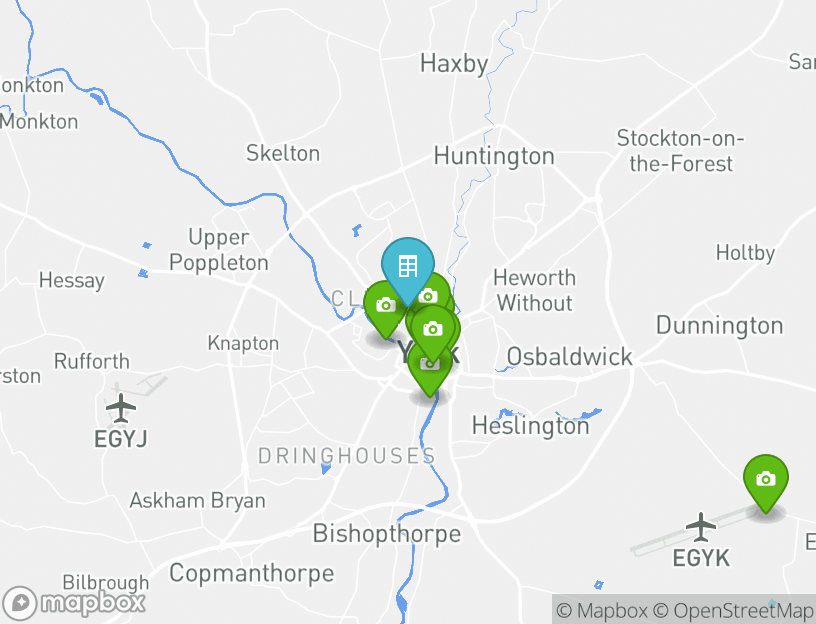Open the Mapbox logo link

73,604
